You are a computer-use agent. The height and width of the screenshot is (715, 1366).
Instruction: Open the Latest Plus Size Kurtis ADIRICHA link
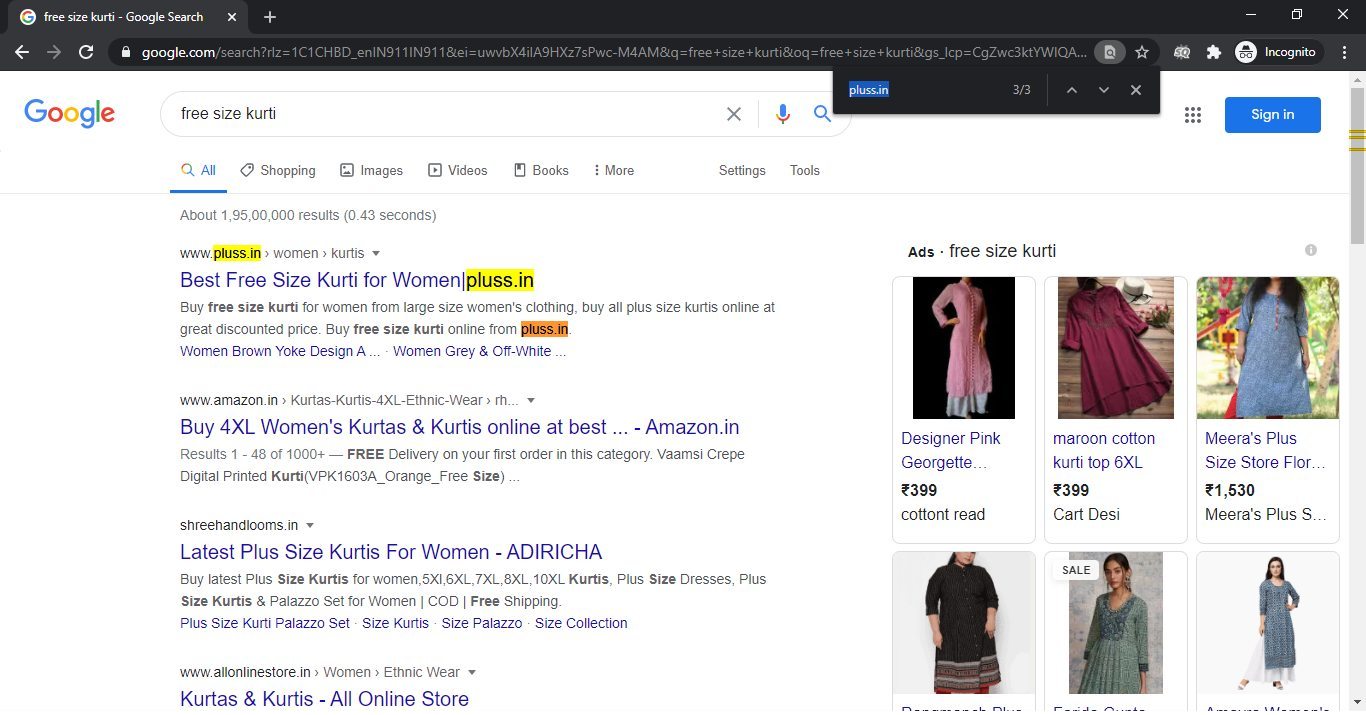click(391, 552)
